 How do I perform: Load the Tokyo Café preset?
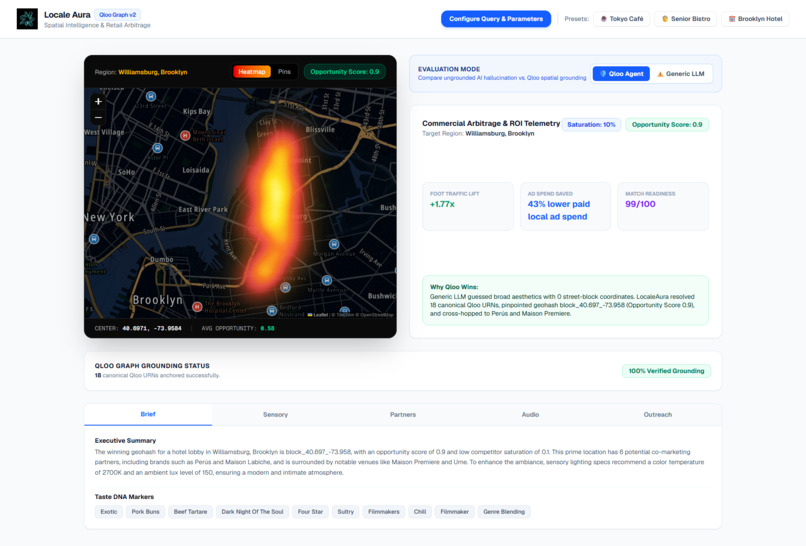click(x=621, y=19)
